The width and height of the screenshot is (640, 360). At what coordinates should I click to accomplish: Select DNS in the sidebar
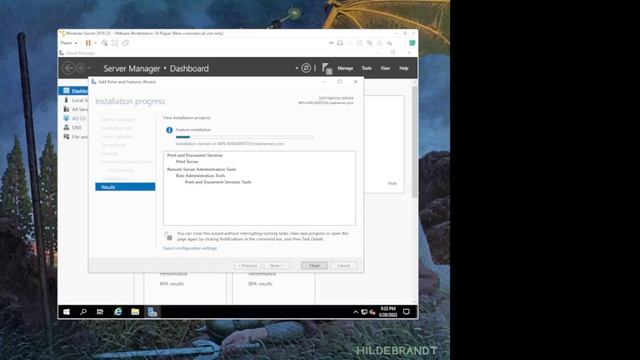pos(73,128)
